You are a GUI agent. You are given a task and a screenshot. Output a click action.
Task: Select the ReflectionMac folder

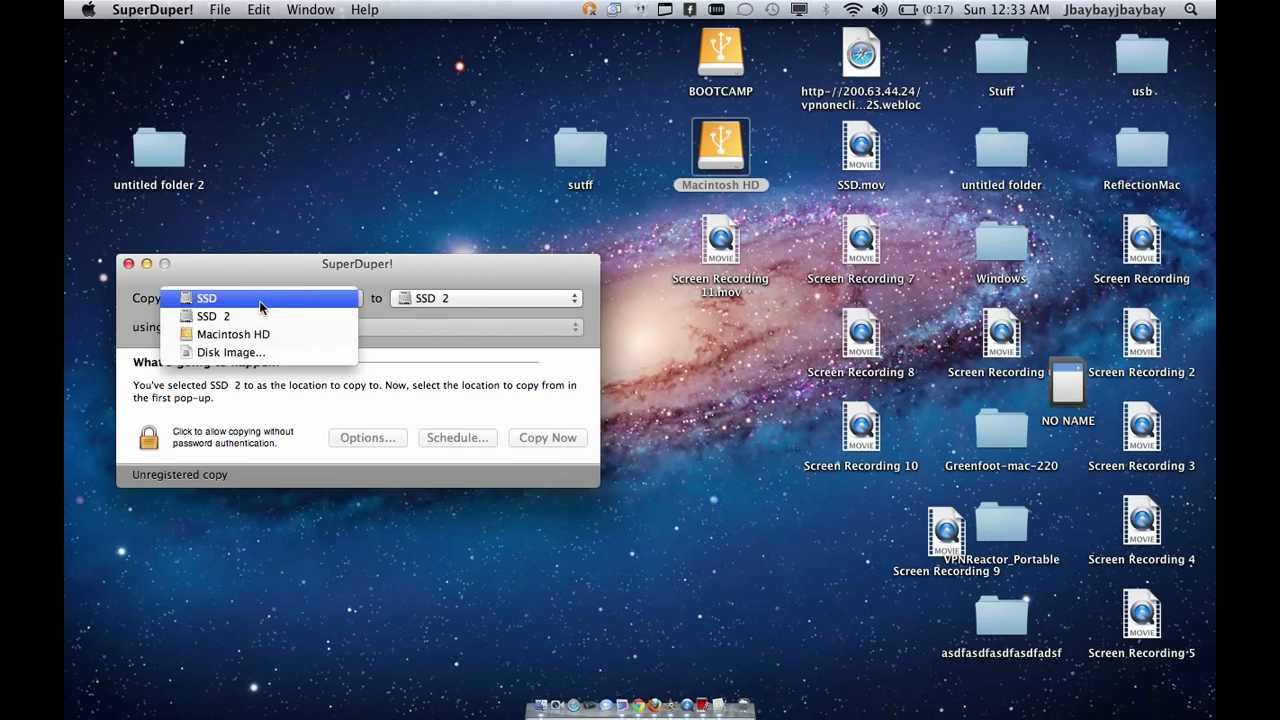(x=1141, y=147)
